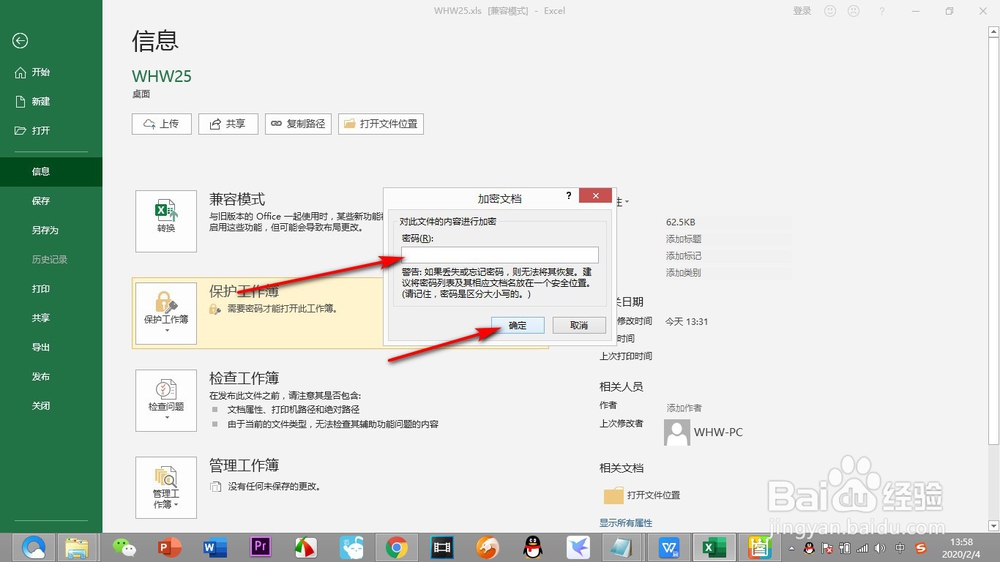Click the 上传 upload button
Image resolution: width=1000 pixels, height=562 pixels.
click(x=161, y=124)
